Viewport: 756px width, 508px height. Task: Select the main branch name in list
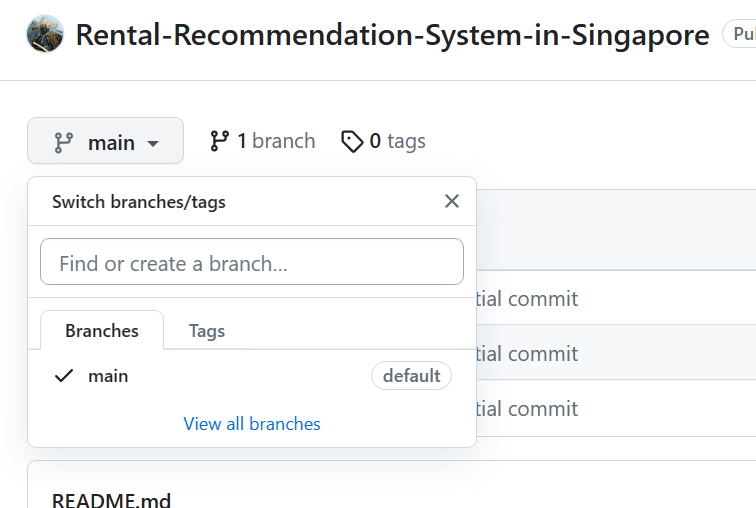[x=108, y=376]
